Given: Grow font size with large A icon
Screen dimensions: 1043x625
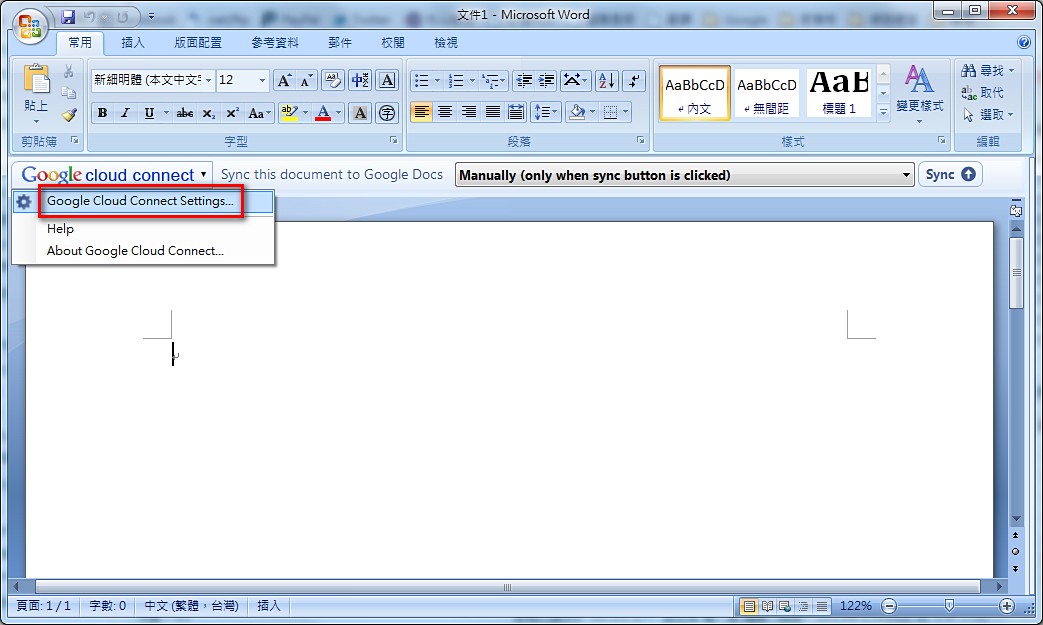Looking at the screenshot, I should (284, 81).
